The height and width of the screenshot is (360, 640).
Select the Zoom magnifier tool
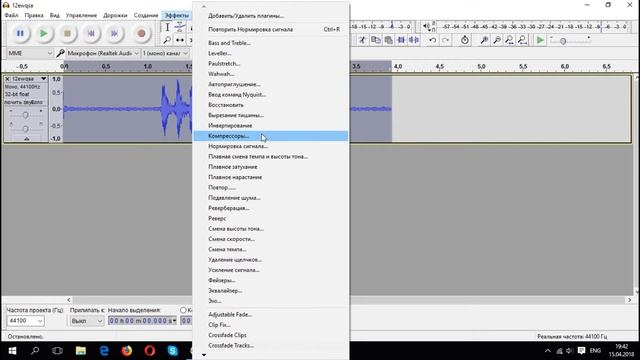coord(167,40)
